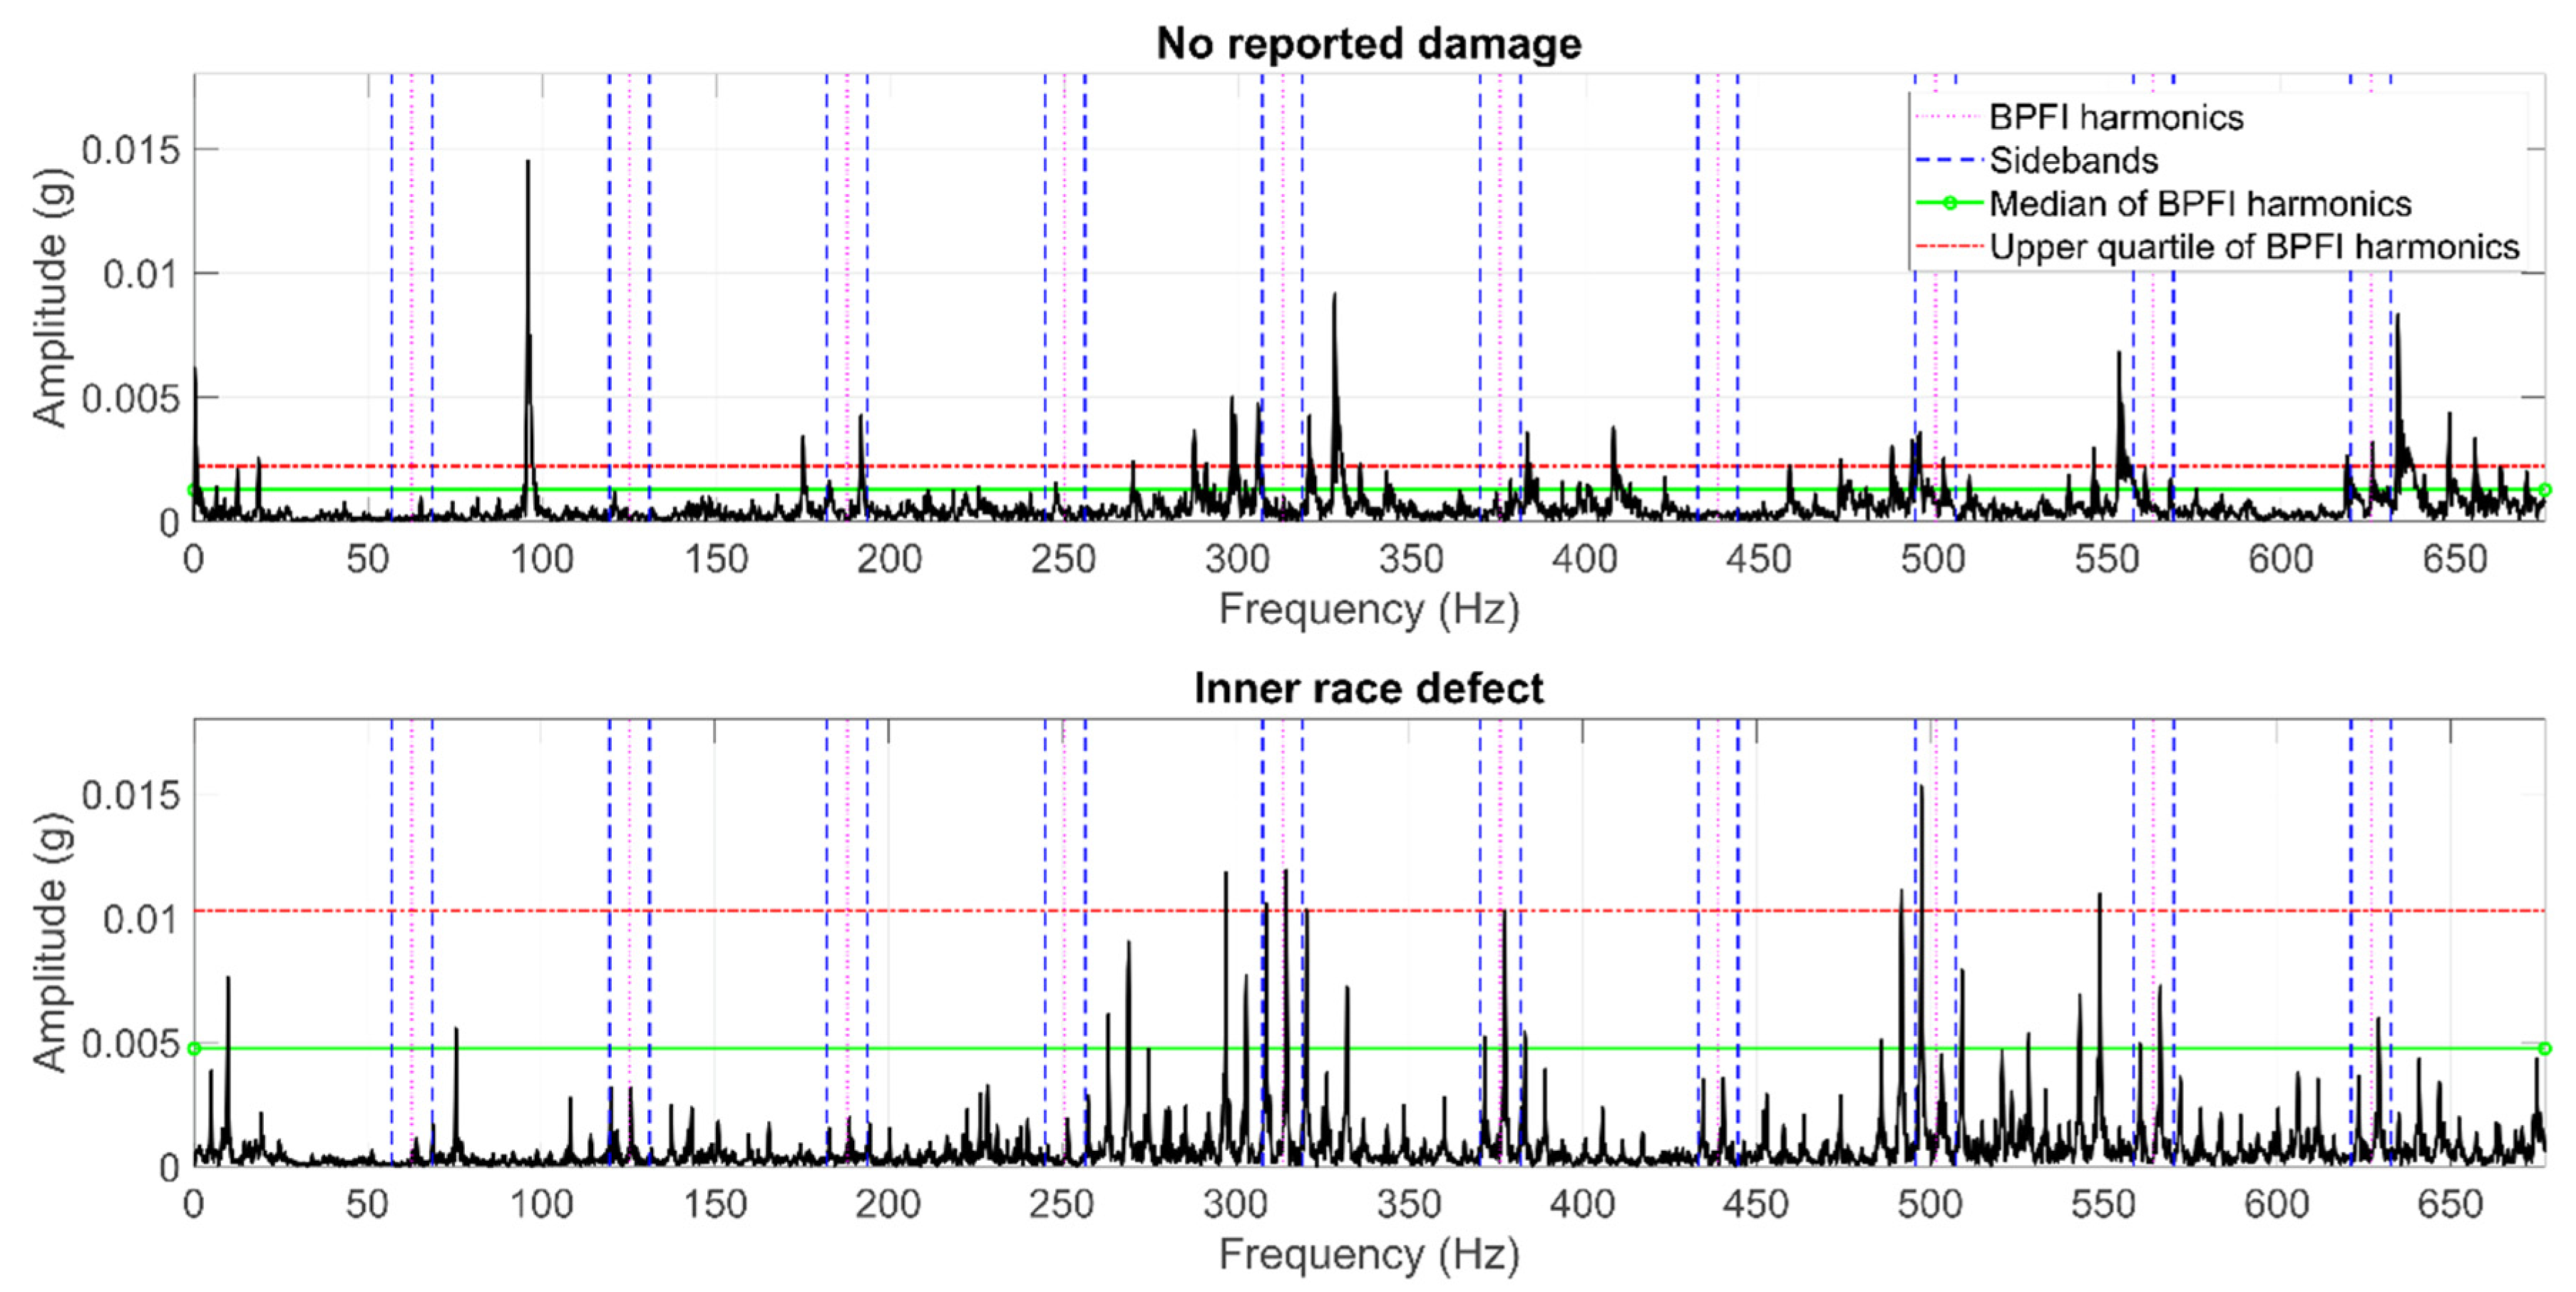Click the 'Inner race defect' plot title

[x=1368, y=689]
